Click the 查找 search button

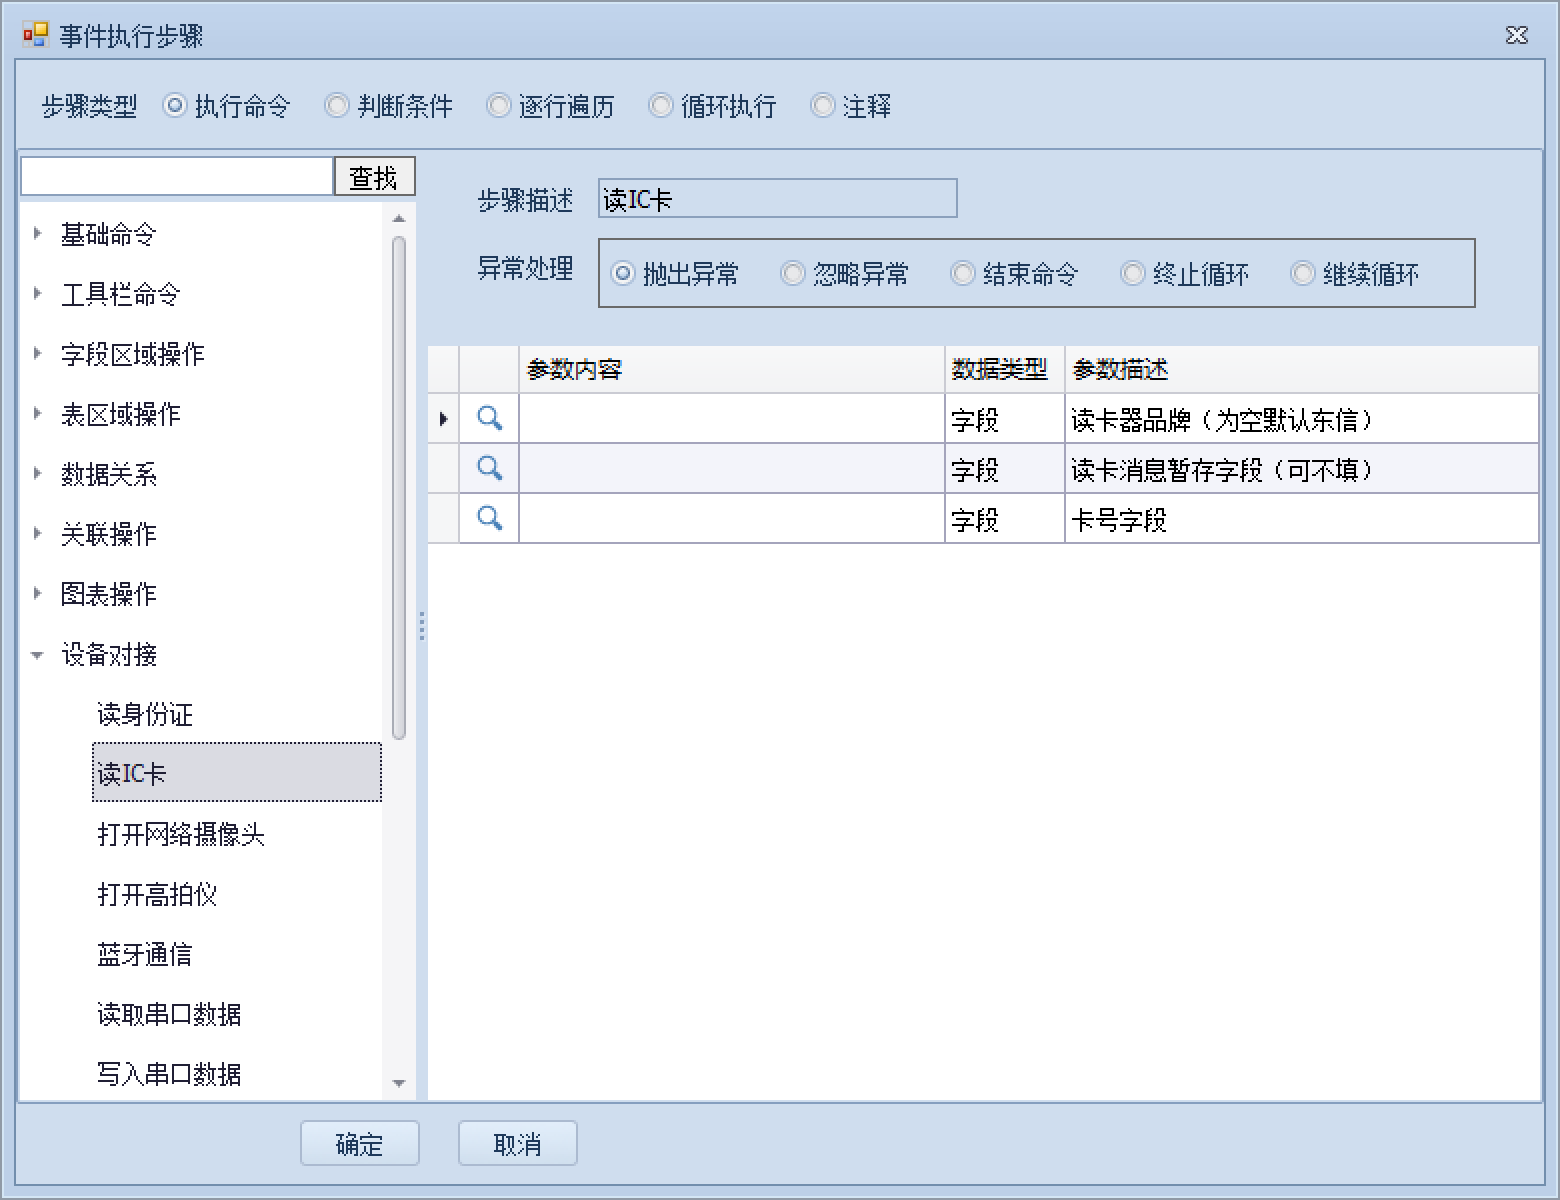point(374,177)
